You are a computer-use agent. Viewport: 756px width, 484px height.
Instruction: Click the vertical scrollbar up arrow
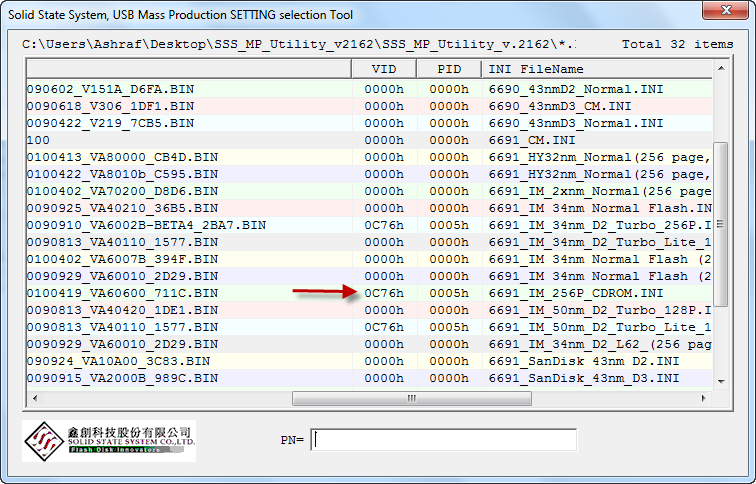(x=721, y=68)
